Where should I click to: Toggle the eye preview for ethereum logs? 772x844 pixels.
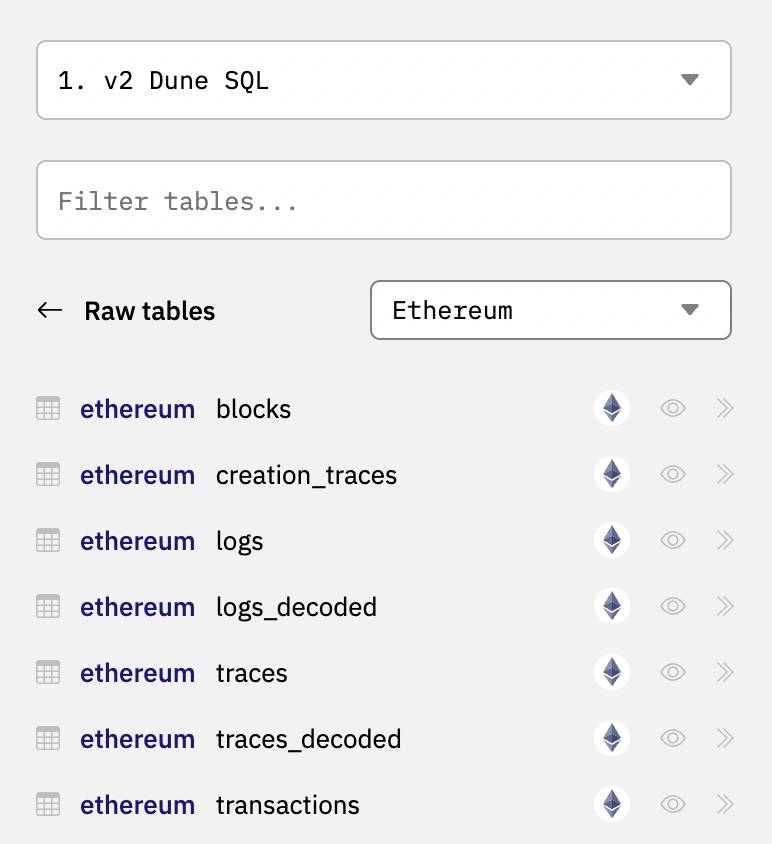672,540
